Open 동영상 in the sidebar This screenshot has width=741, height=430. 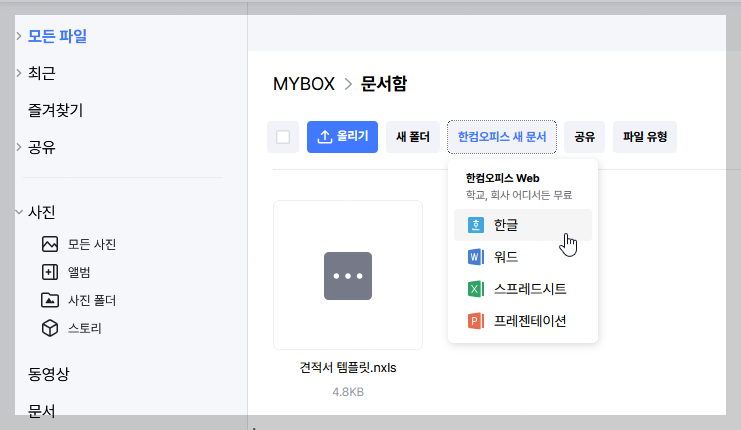pyautogui.click(x=49, y=374)
